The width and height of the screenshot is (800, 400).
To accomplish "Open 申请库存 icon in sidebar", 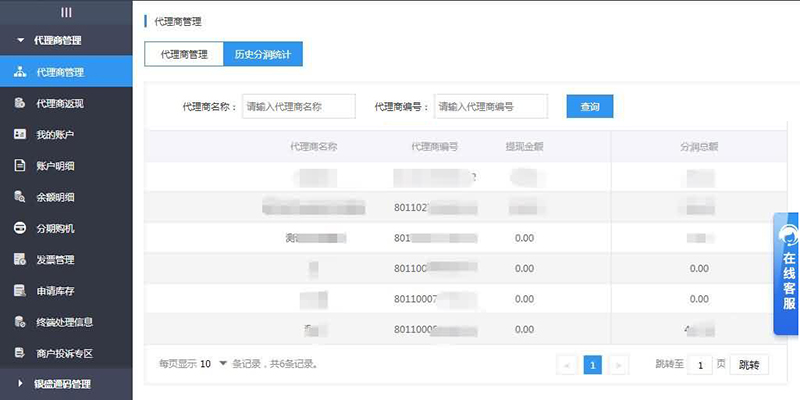I will pyautogui.click(x=20, y=291).
